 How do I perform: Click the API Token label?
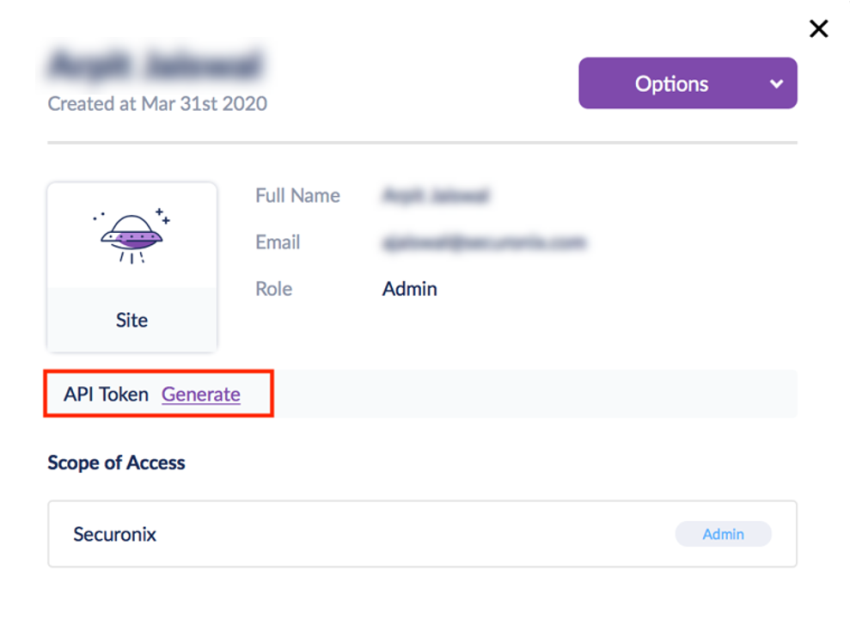tap(106, 394)
